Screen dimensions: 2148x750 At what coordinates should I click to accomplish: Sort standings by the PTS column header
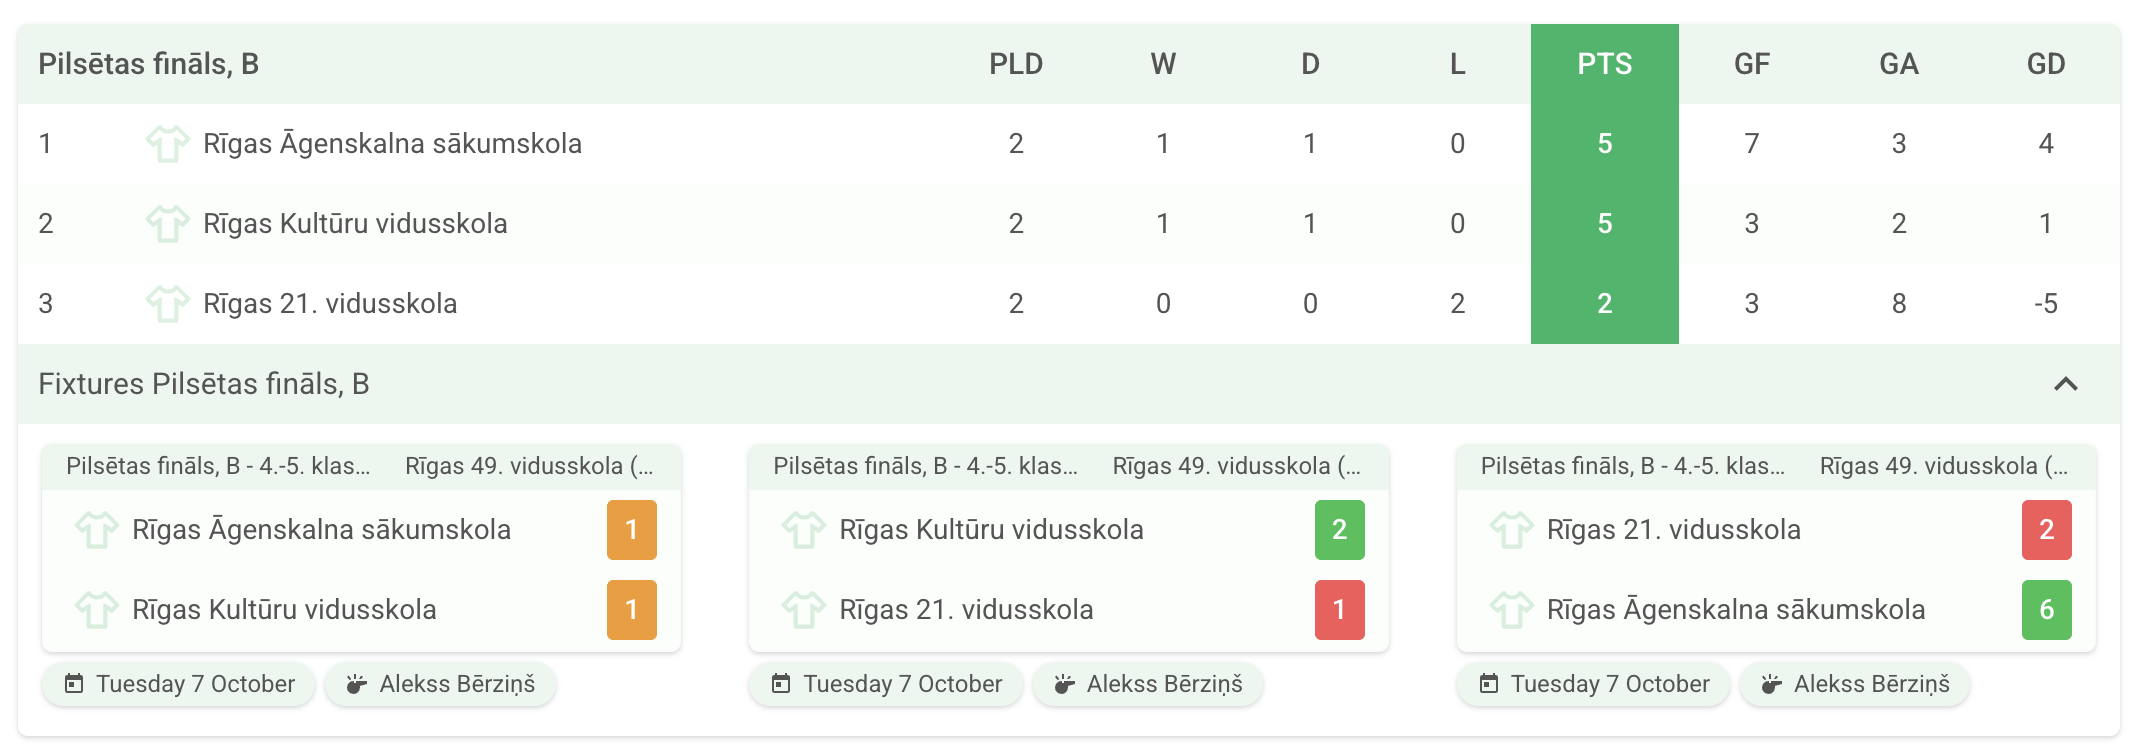pos(1604,64)
